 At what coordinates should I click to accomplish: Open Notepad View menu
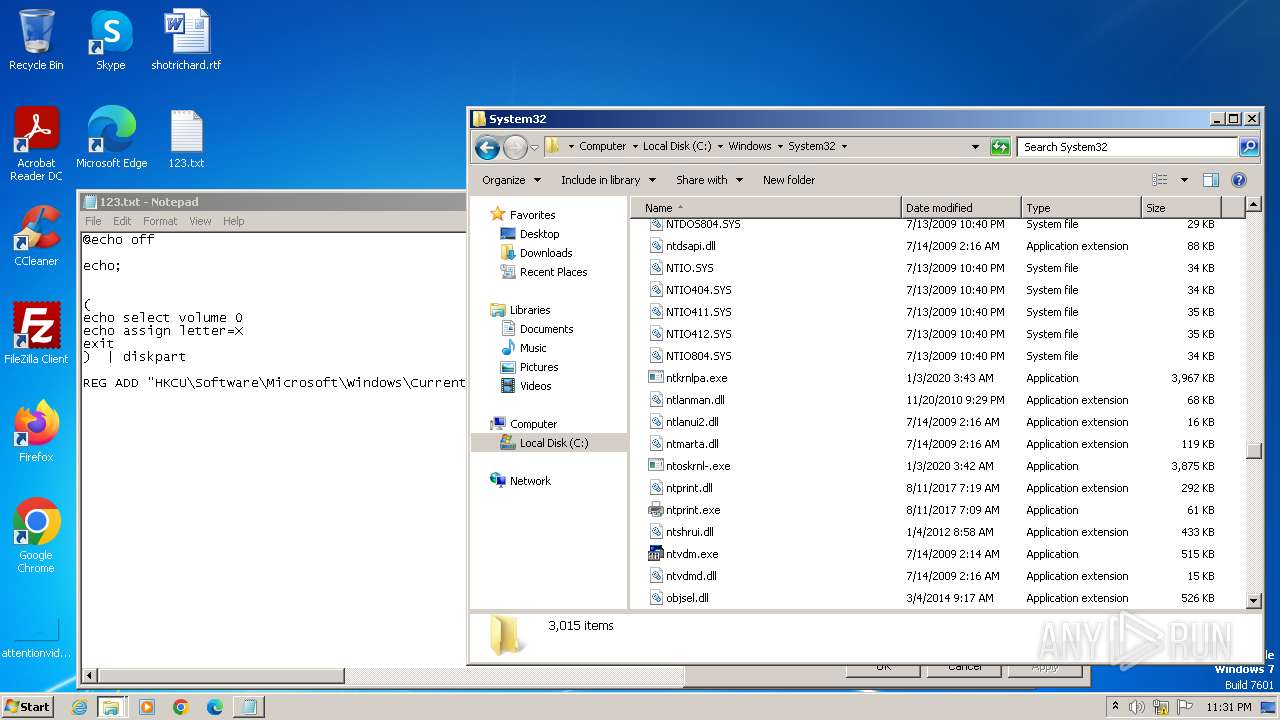[x=200, y=221]
